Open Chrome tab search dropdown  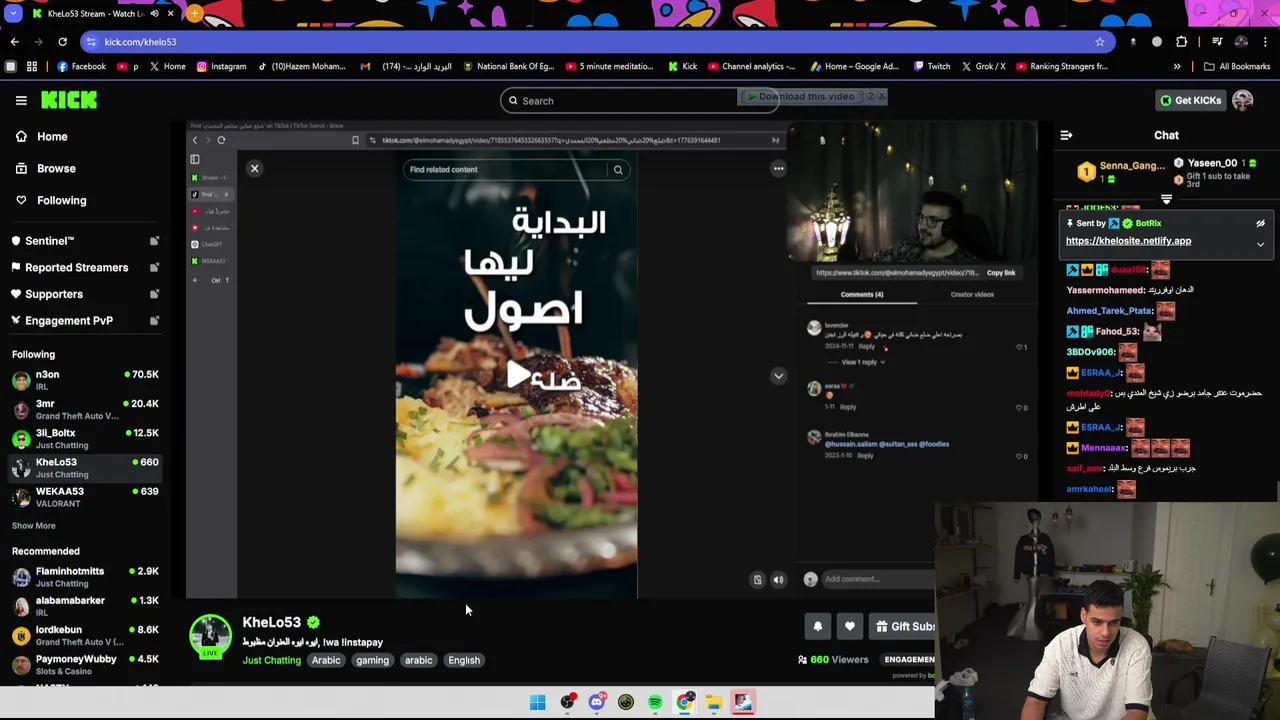coord(13,14)
